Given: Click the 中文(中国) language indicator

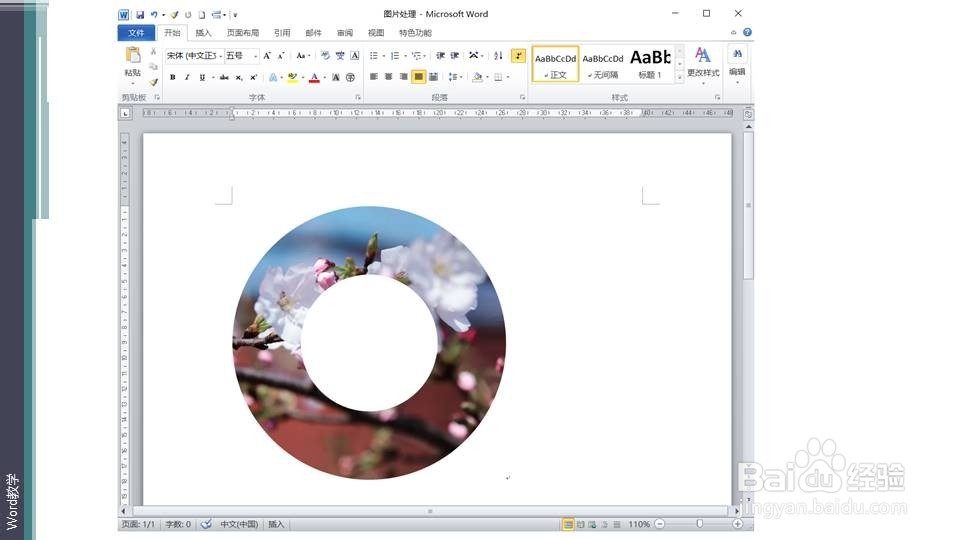Looking at the screenshot, I should (239, 524).
